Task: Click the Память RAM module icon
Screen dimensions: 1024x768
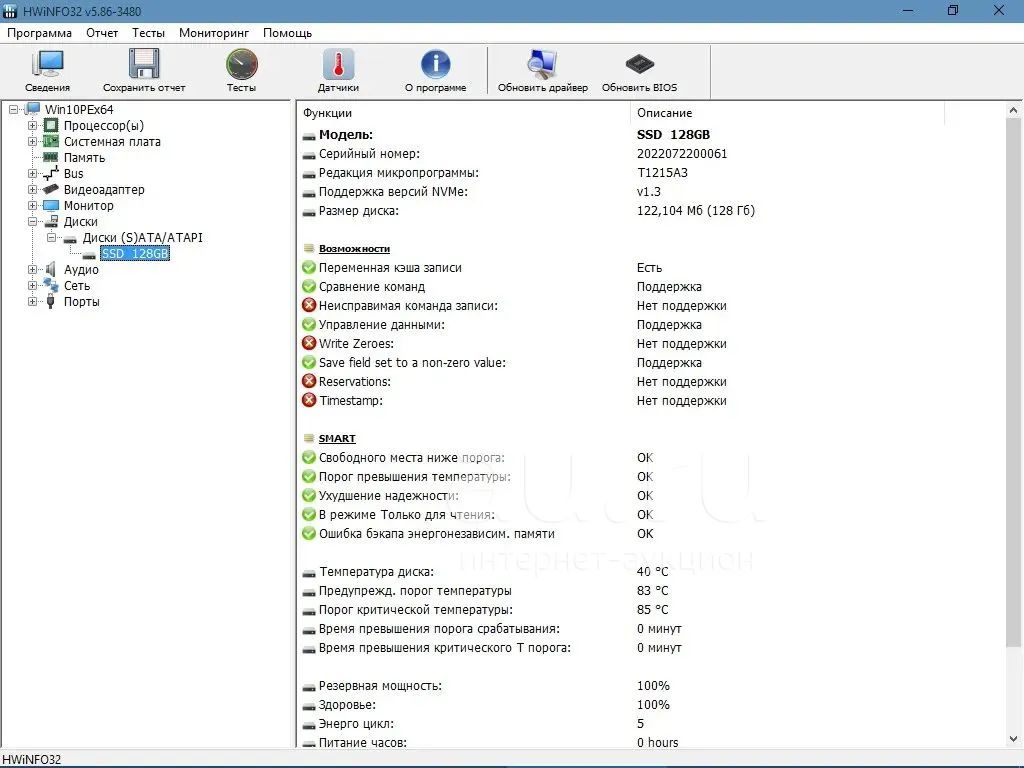Action: tap(51, 157)
